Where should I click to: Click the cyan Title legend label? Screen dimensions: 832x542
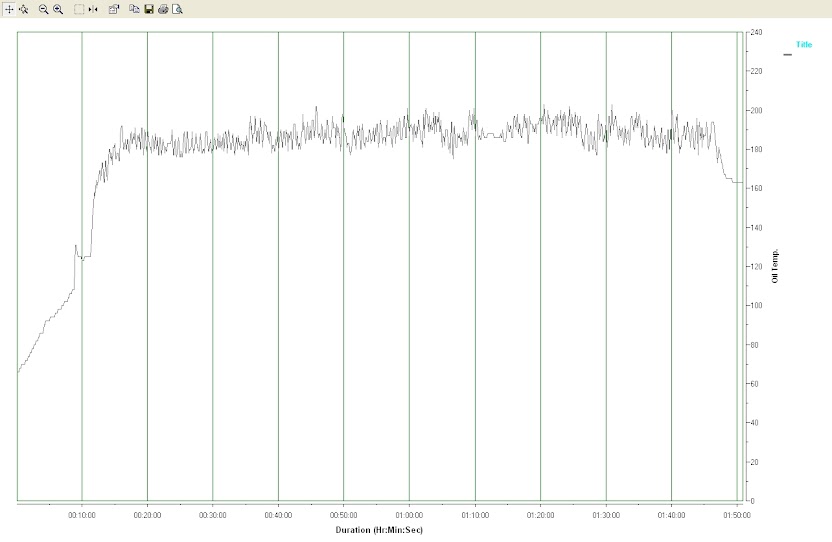[x=804, y=45]
